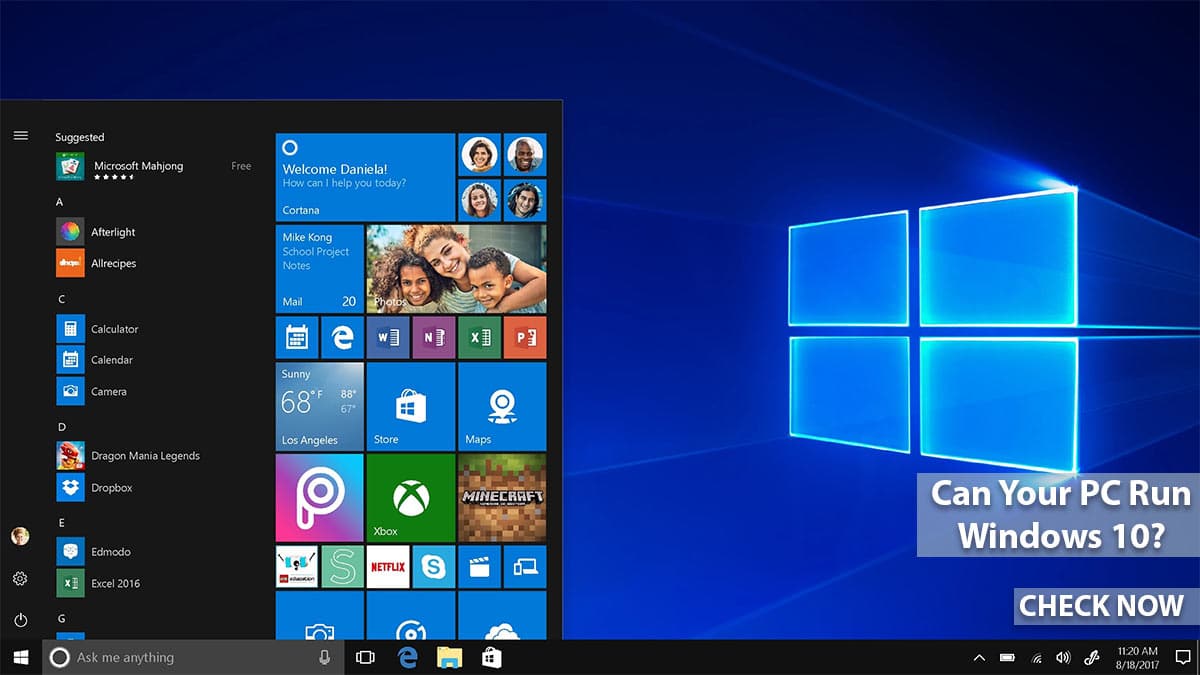Open the Cortana welcome tile
This screenshot has height=675, width=1200.
coord(365,177)
